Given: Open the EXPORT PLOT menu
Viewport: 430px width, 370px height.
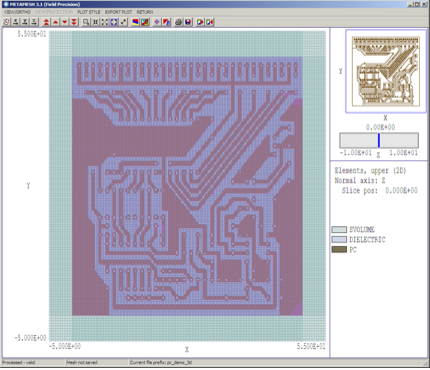Looking at the screenshot, I should 118,12.
